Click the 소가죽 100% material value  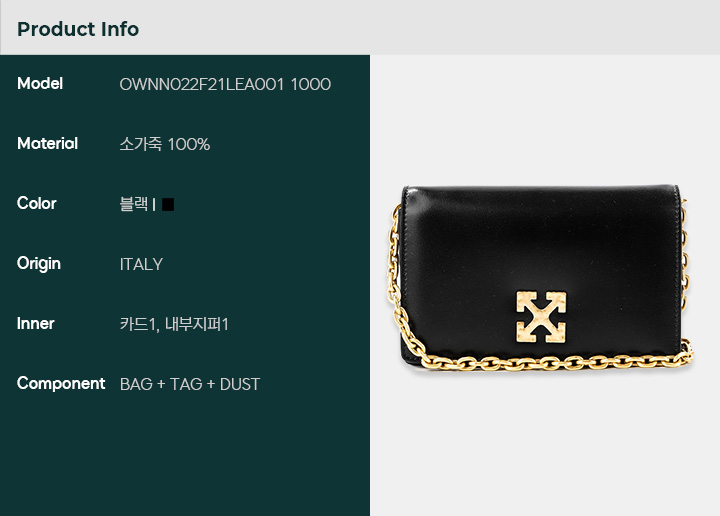click(x=164, y=144)
